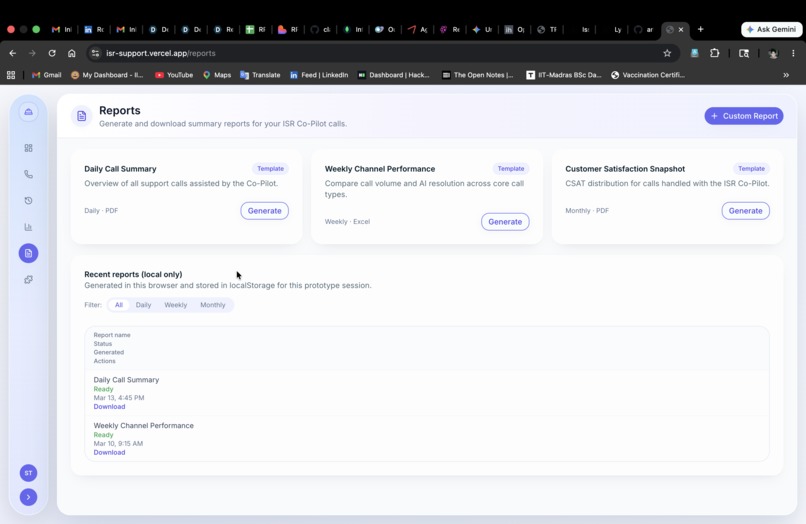Open the apps grid icon in the bookmarks bar
Screen dimensions: 806x524
(11, 75)
